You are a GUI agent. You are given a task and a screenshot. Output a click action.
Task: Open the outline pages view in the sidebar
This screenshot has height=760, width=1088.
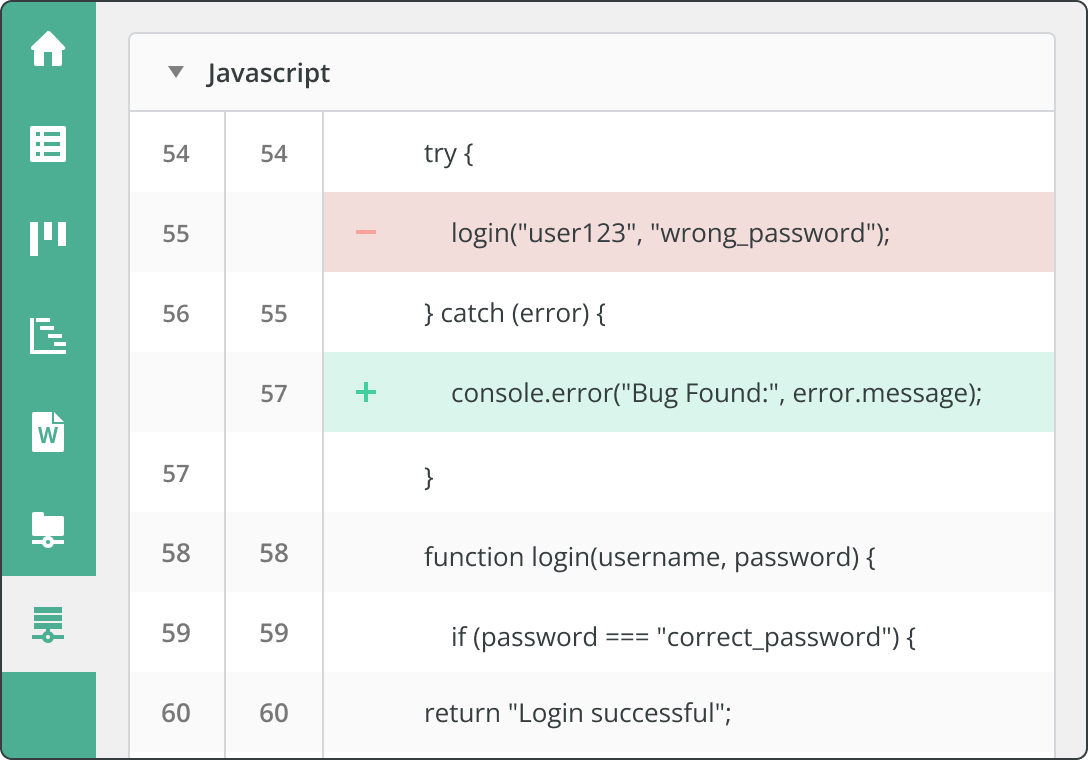click(x=48, y=336)
